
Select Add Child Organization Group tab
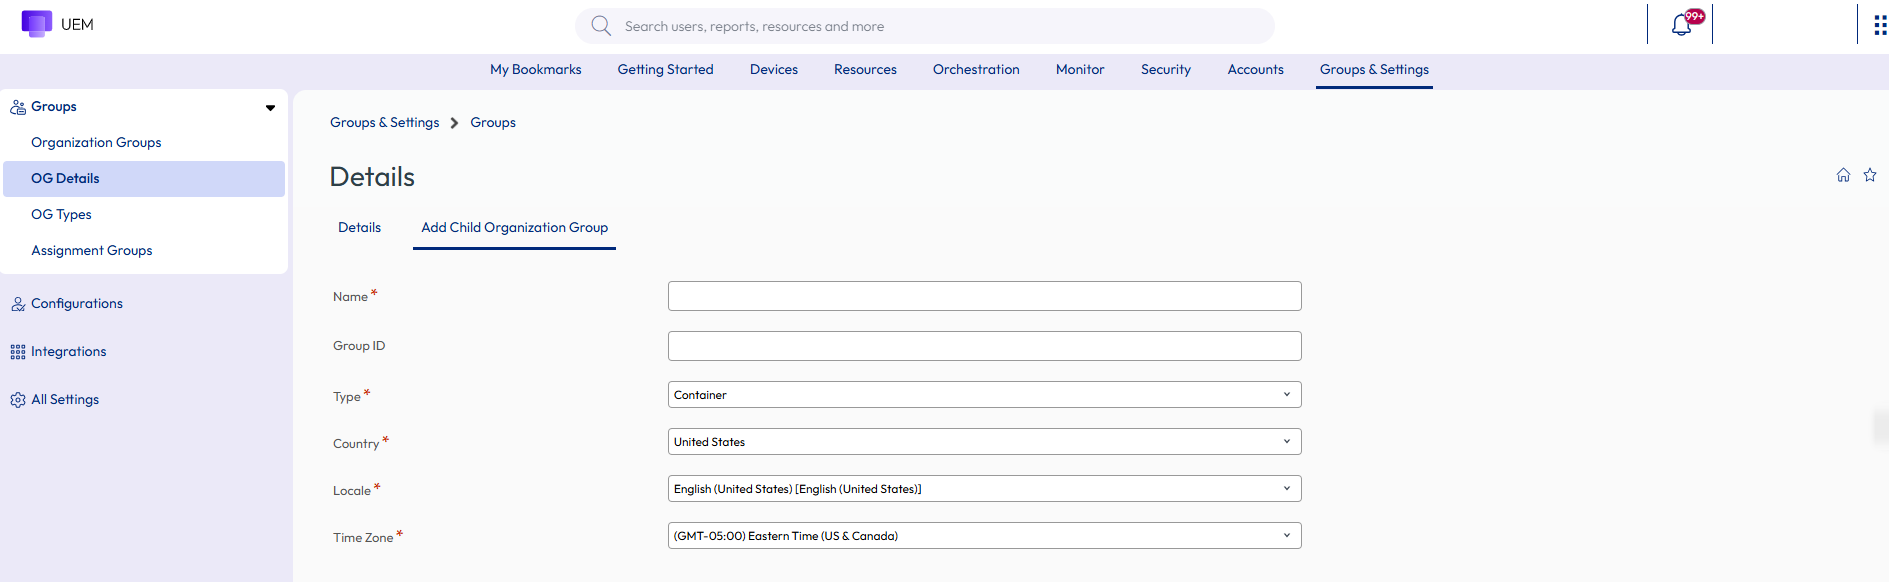click(x=515, y=228)
